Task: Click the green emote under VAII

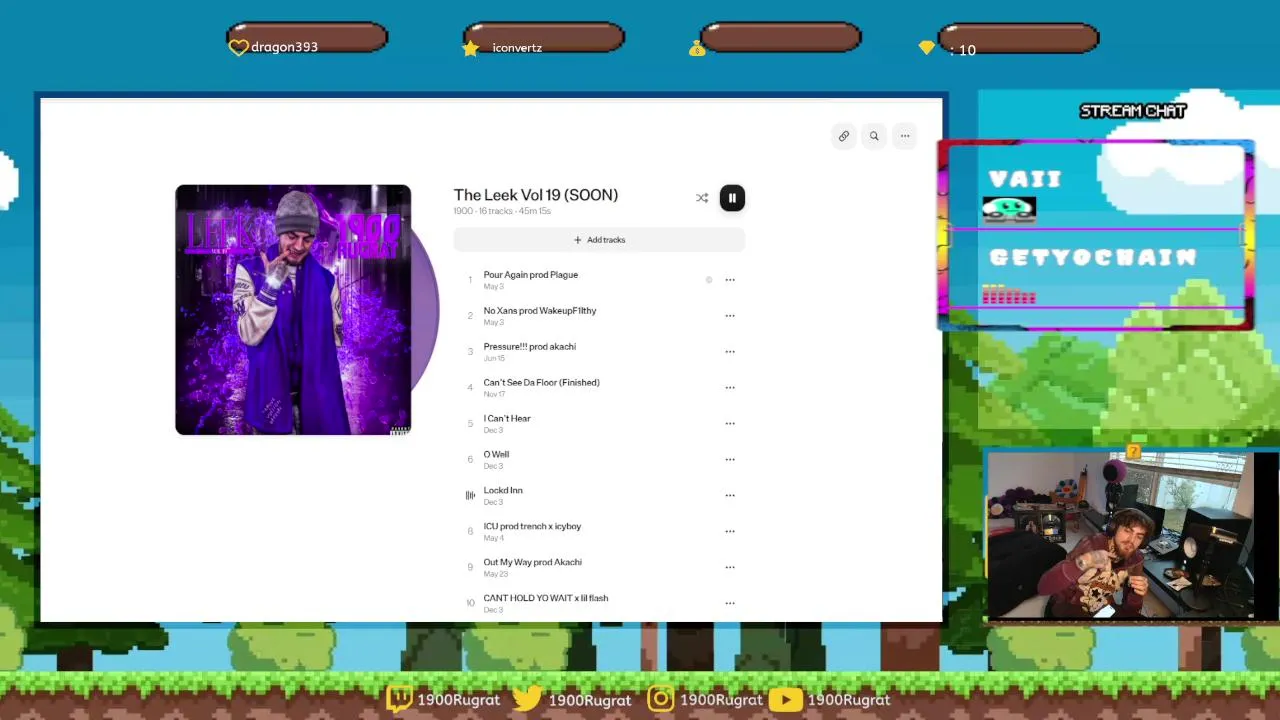Action: (1009, 208)
